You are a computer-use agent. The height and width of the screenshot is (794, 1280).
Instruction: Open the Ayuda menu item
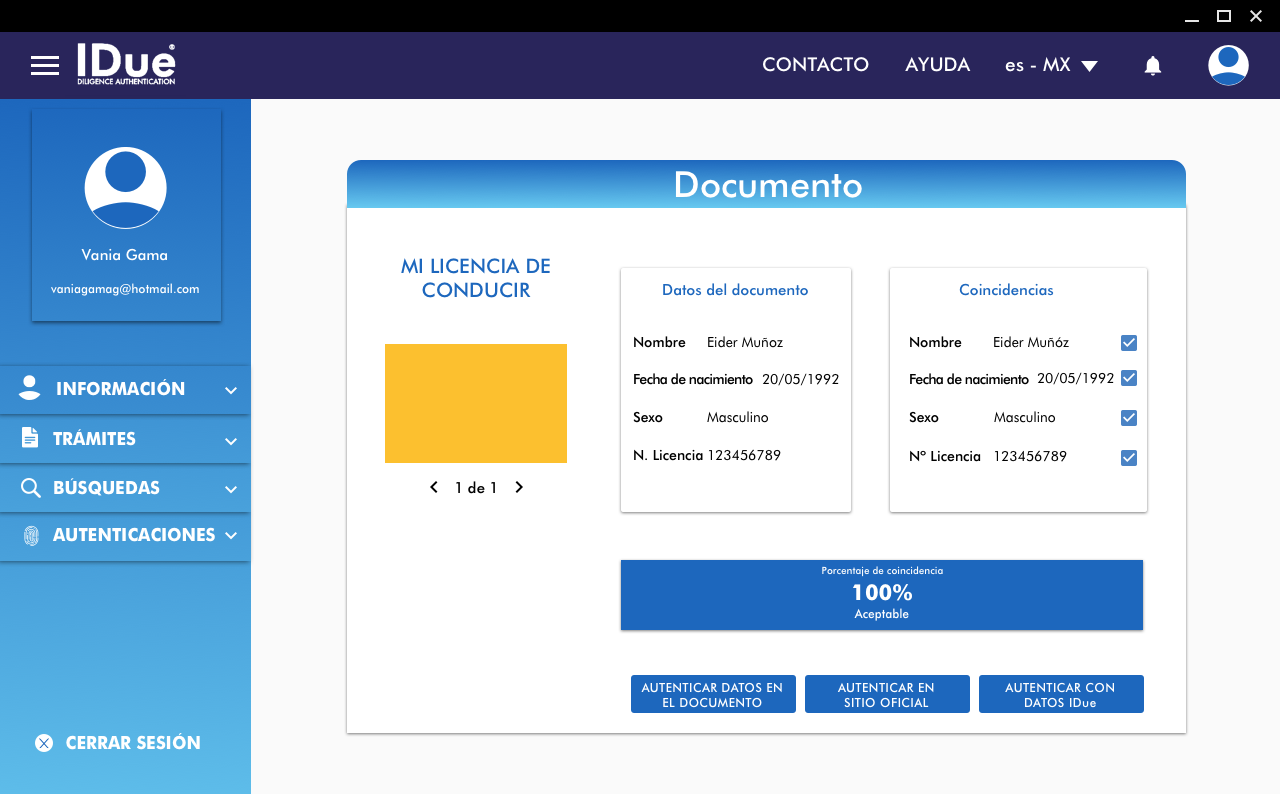(x=937, y=65)
